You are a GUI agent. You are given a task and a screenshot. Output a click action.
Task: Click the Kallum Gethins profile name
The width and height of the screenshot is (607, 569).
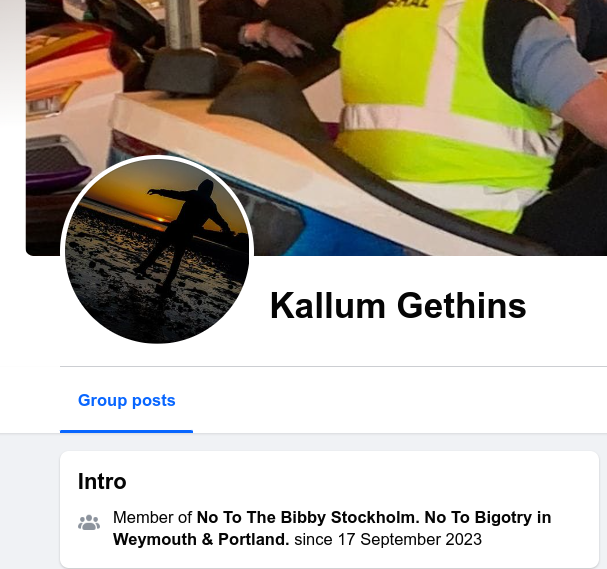click(398, 306)
